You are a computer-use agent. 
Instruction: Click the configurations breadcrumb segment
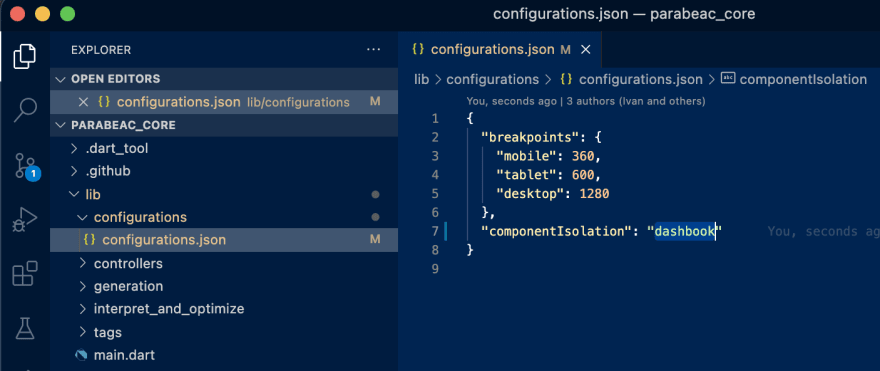tap(492, 80)
